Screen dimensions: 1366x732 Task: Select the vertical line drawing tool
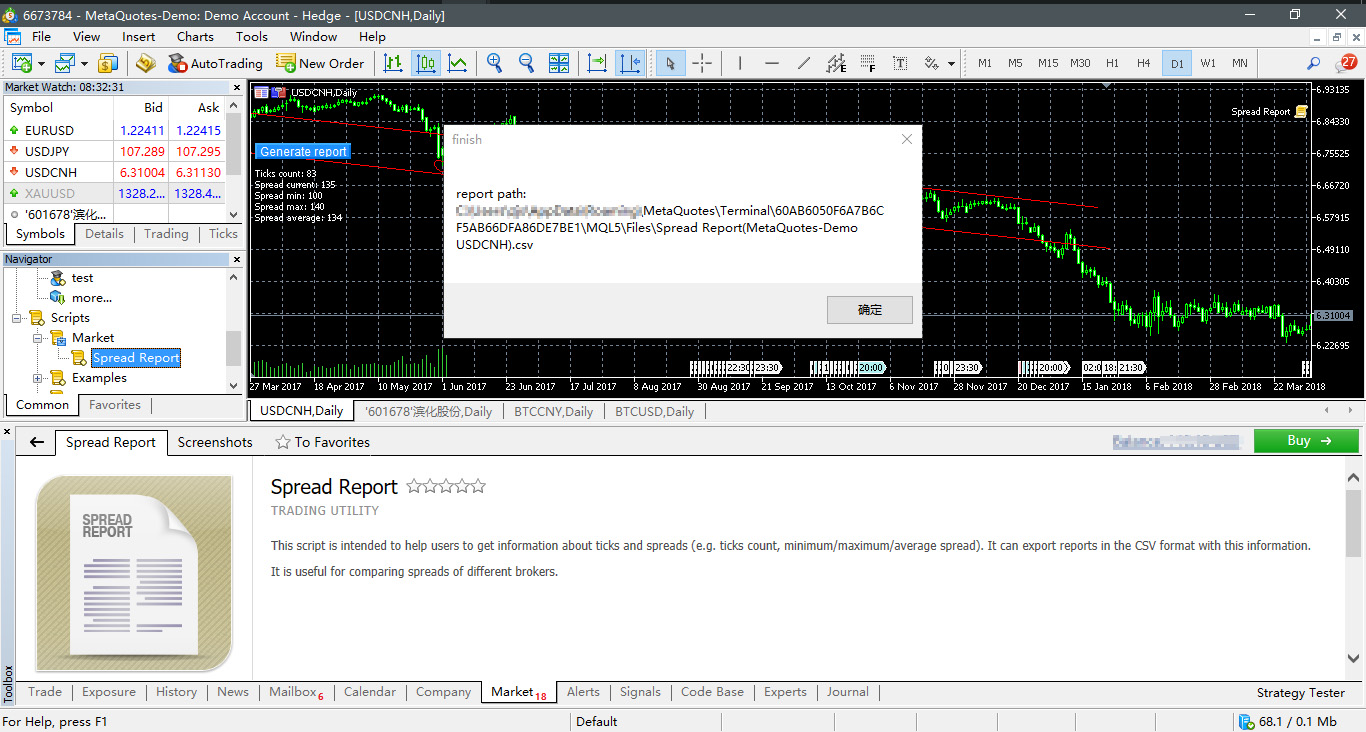point(740,63)
